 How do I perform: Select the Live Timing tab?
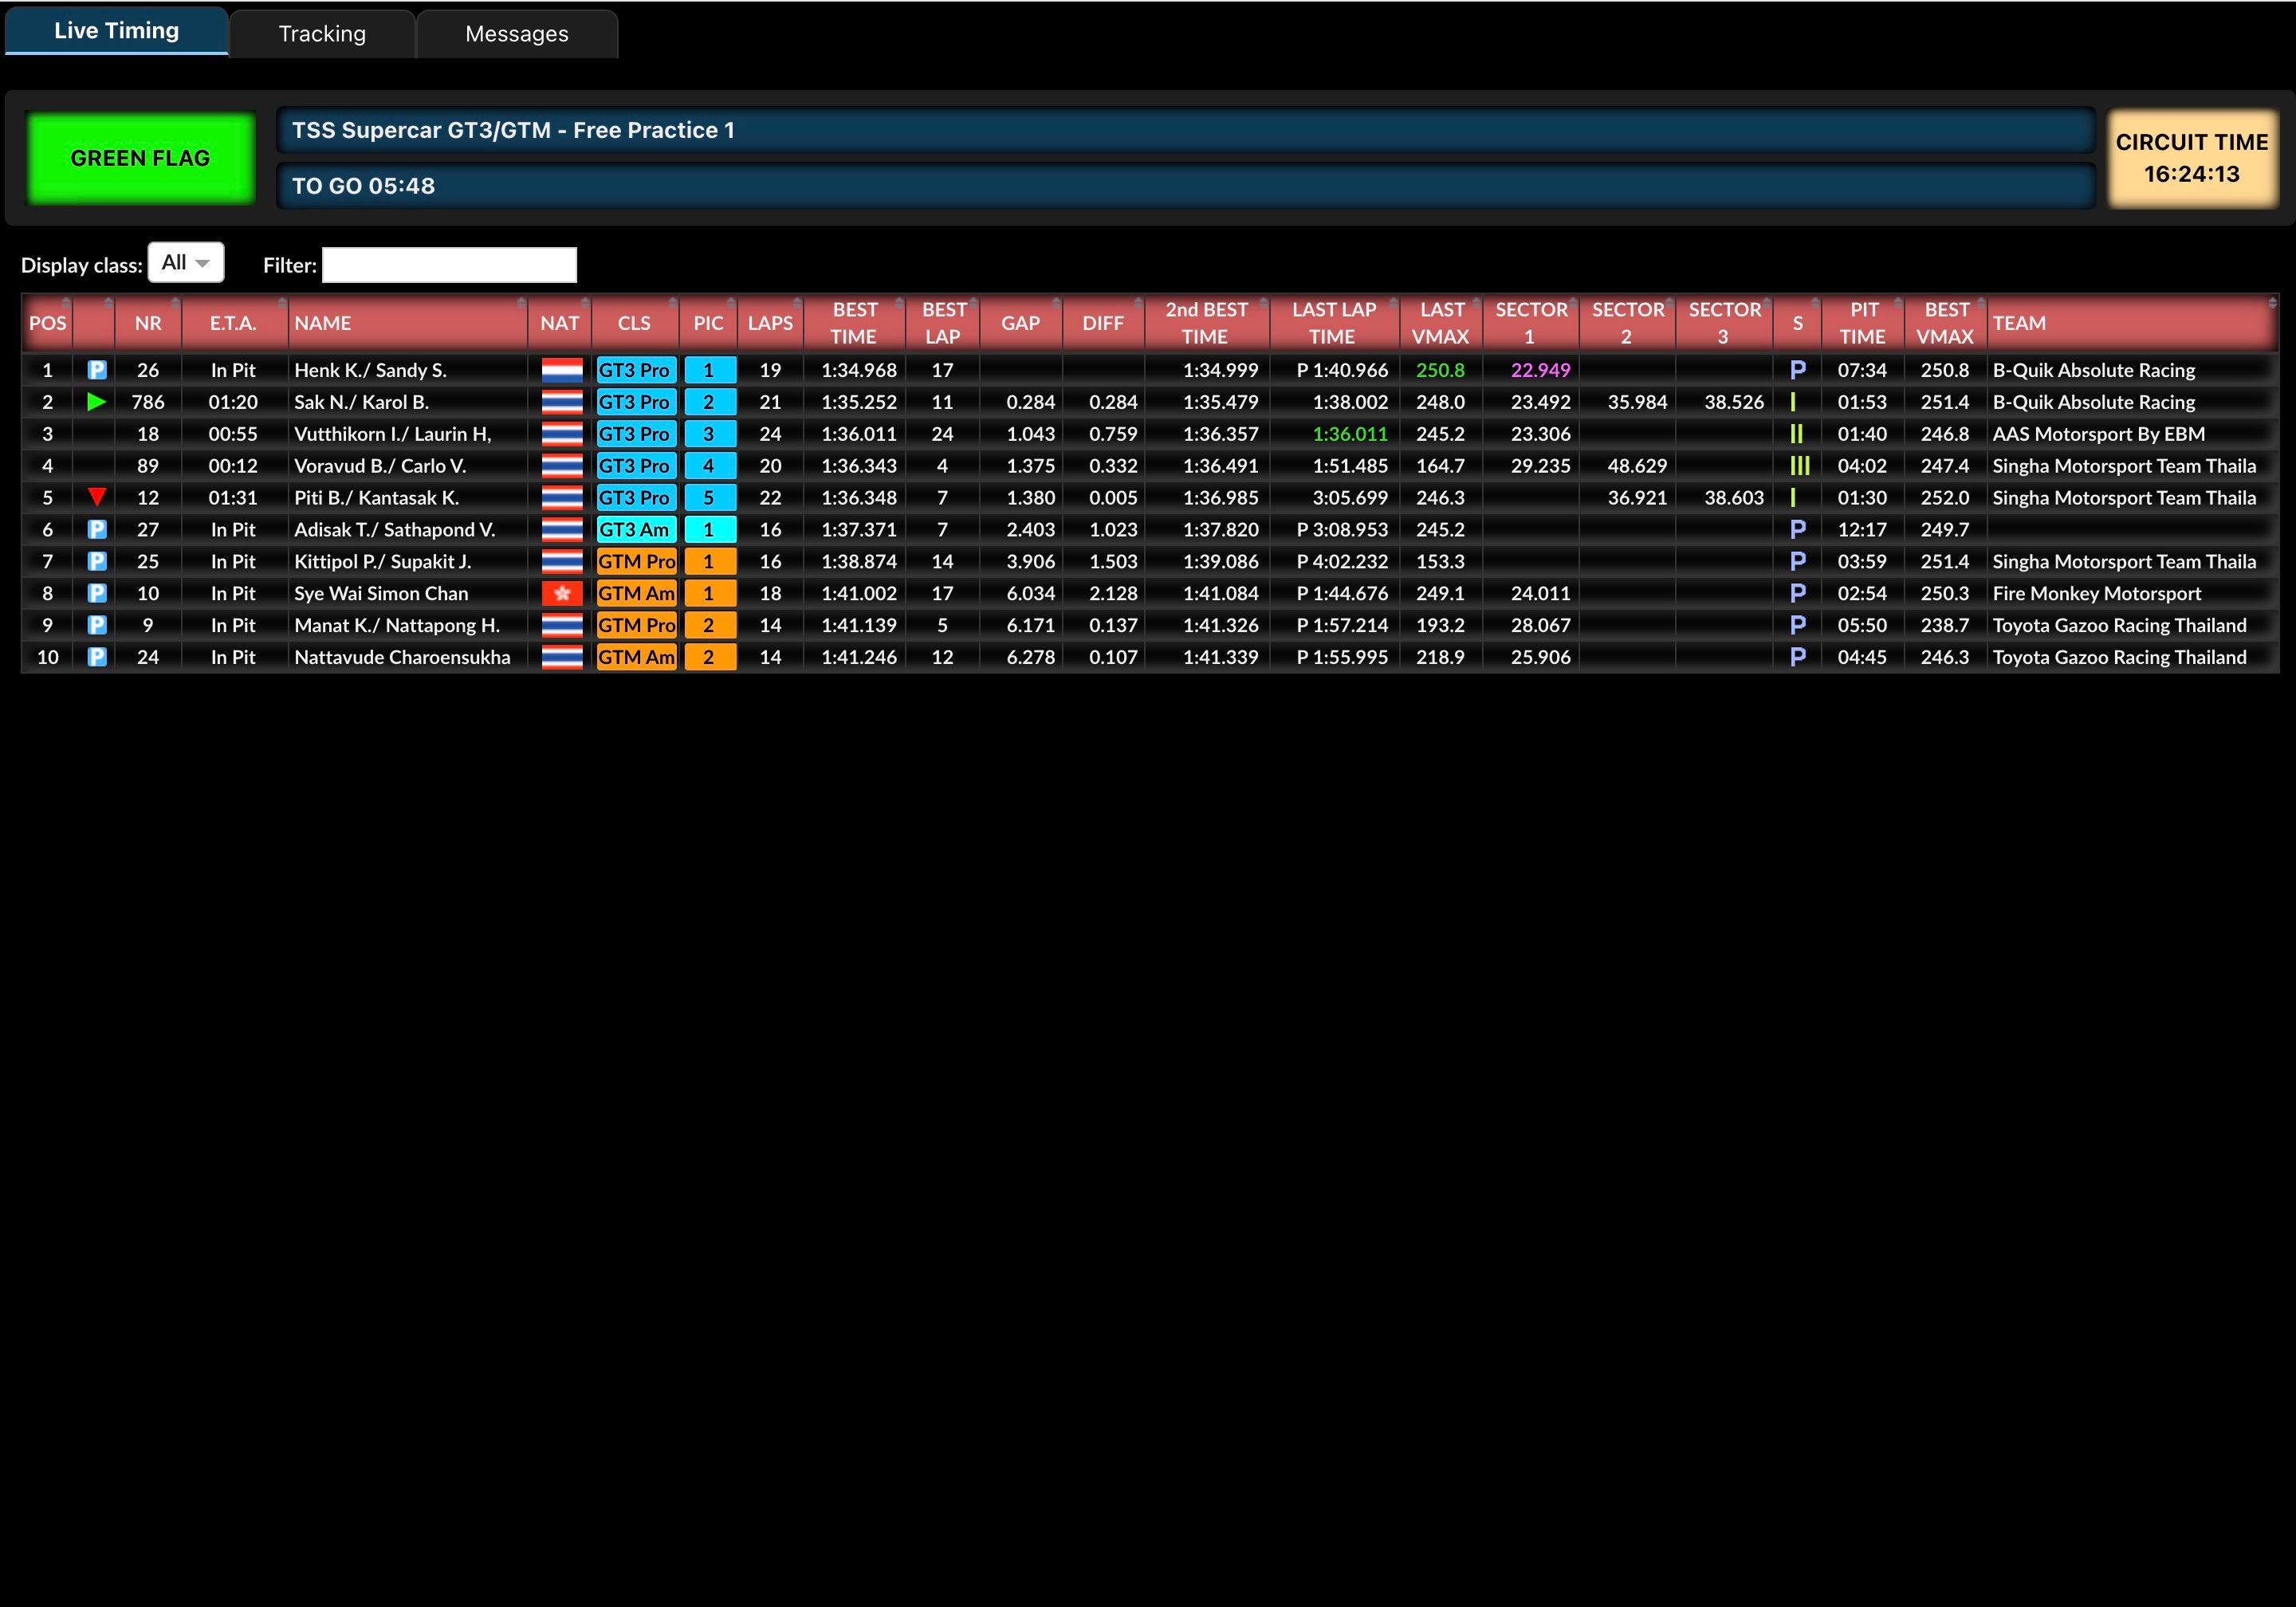pyautogui.click(x=117, y=31)
